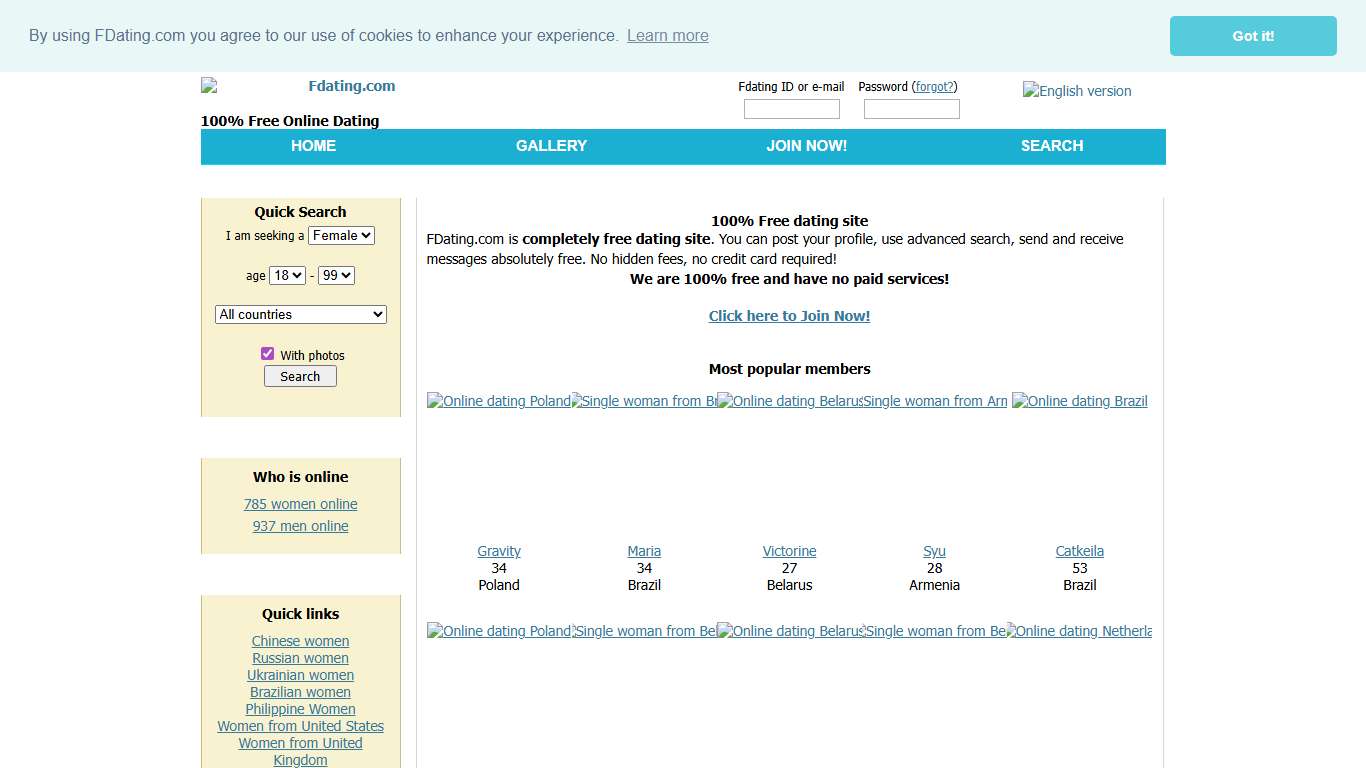Open the minimum age dropdown
This screenshot has width=1366, height=768.
click(287, 276)
